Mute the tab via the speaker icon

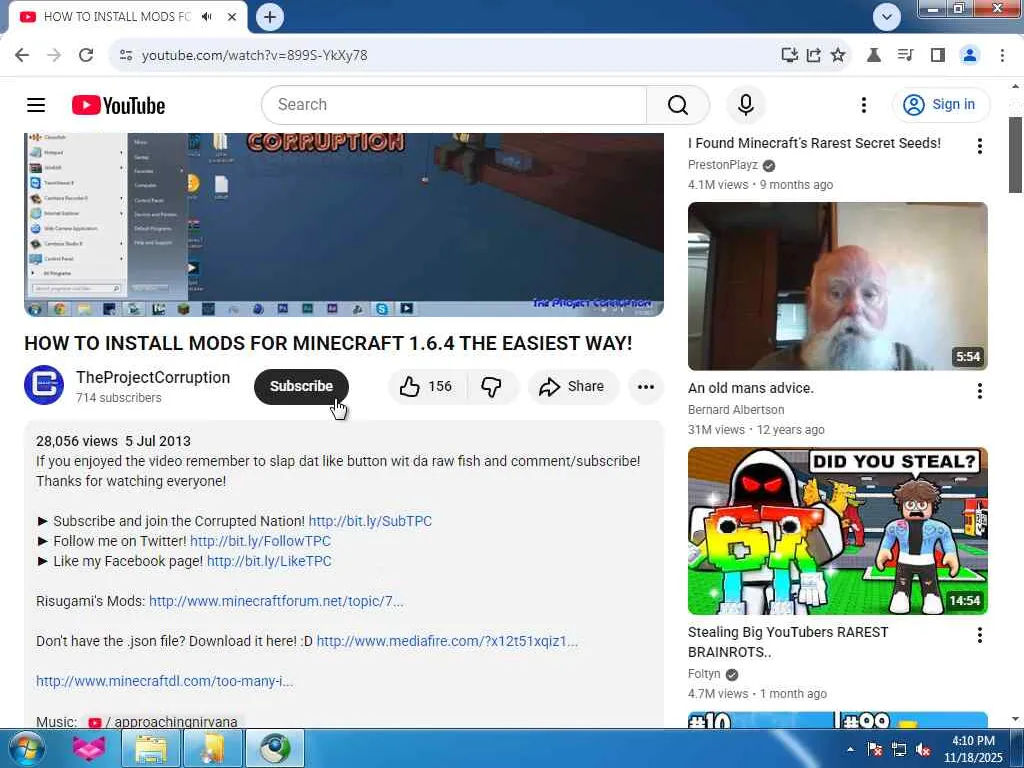pyautogui.click(x=207, y=16)
